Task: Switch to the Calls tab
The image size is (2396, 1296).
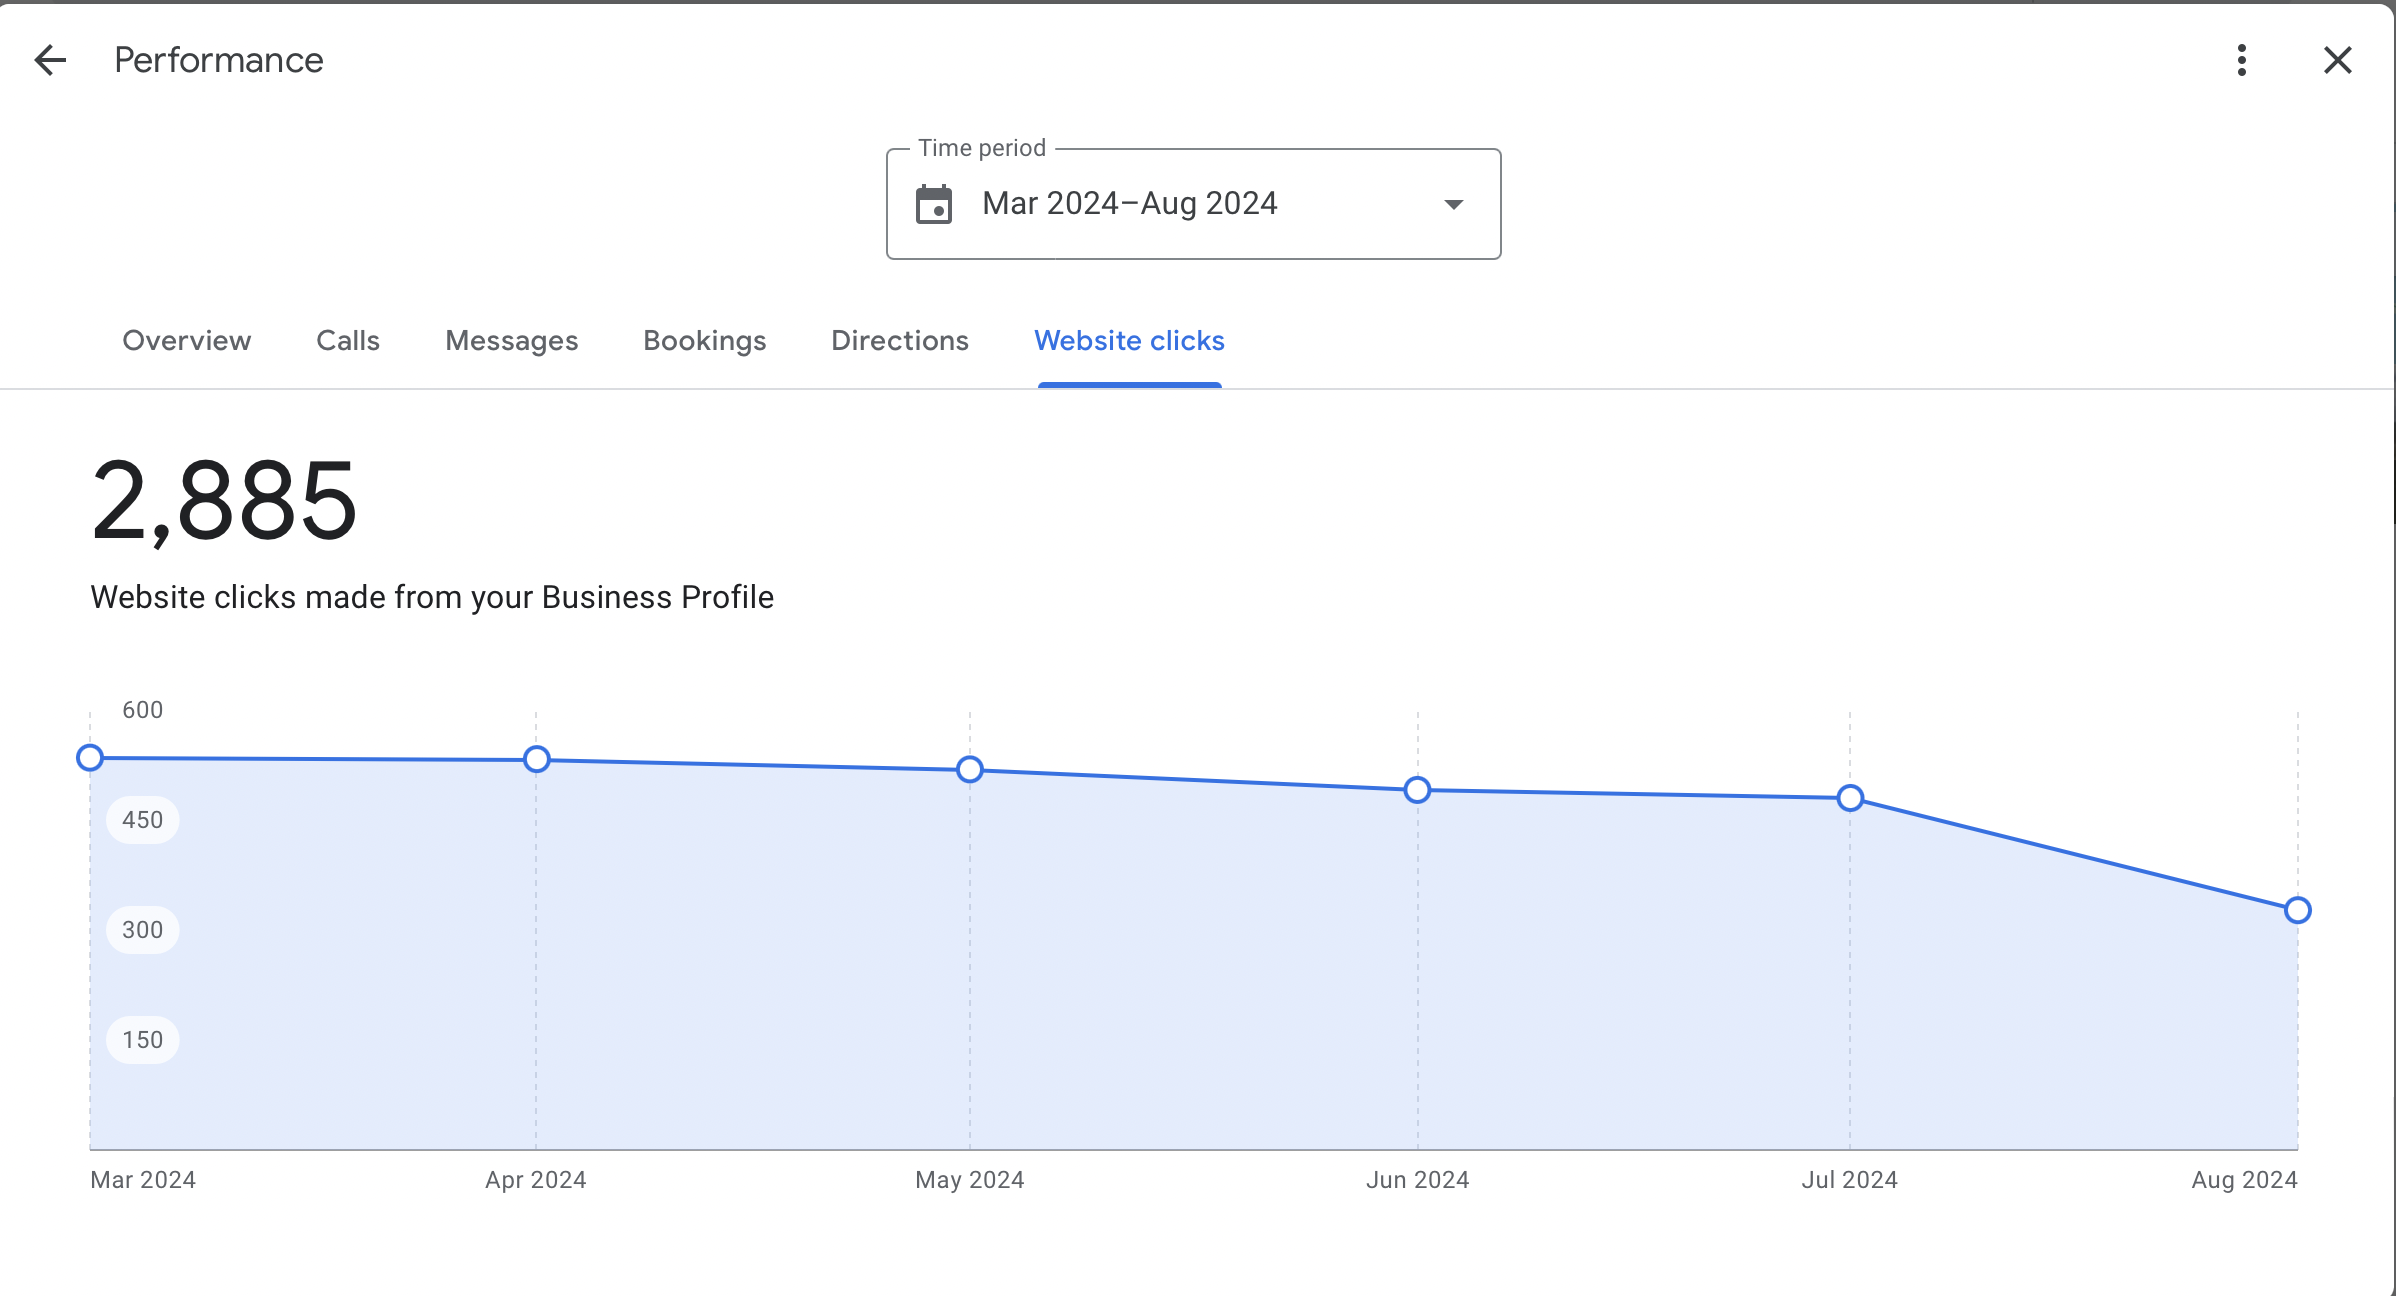Action: (x=347, y=341)
